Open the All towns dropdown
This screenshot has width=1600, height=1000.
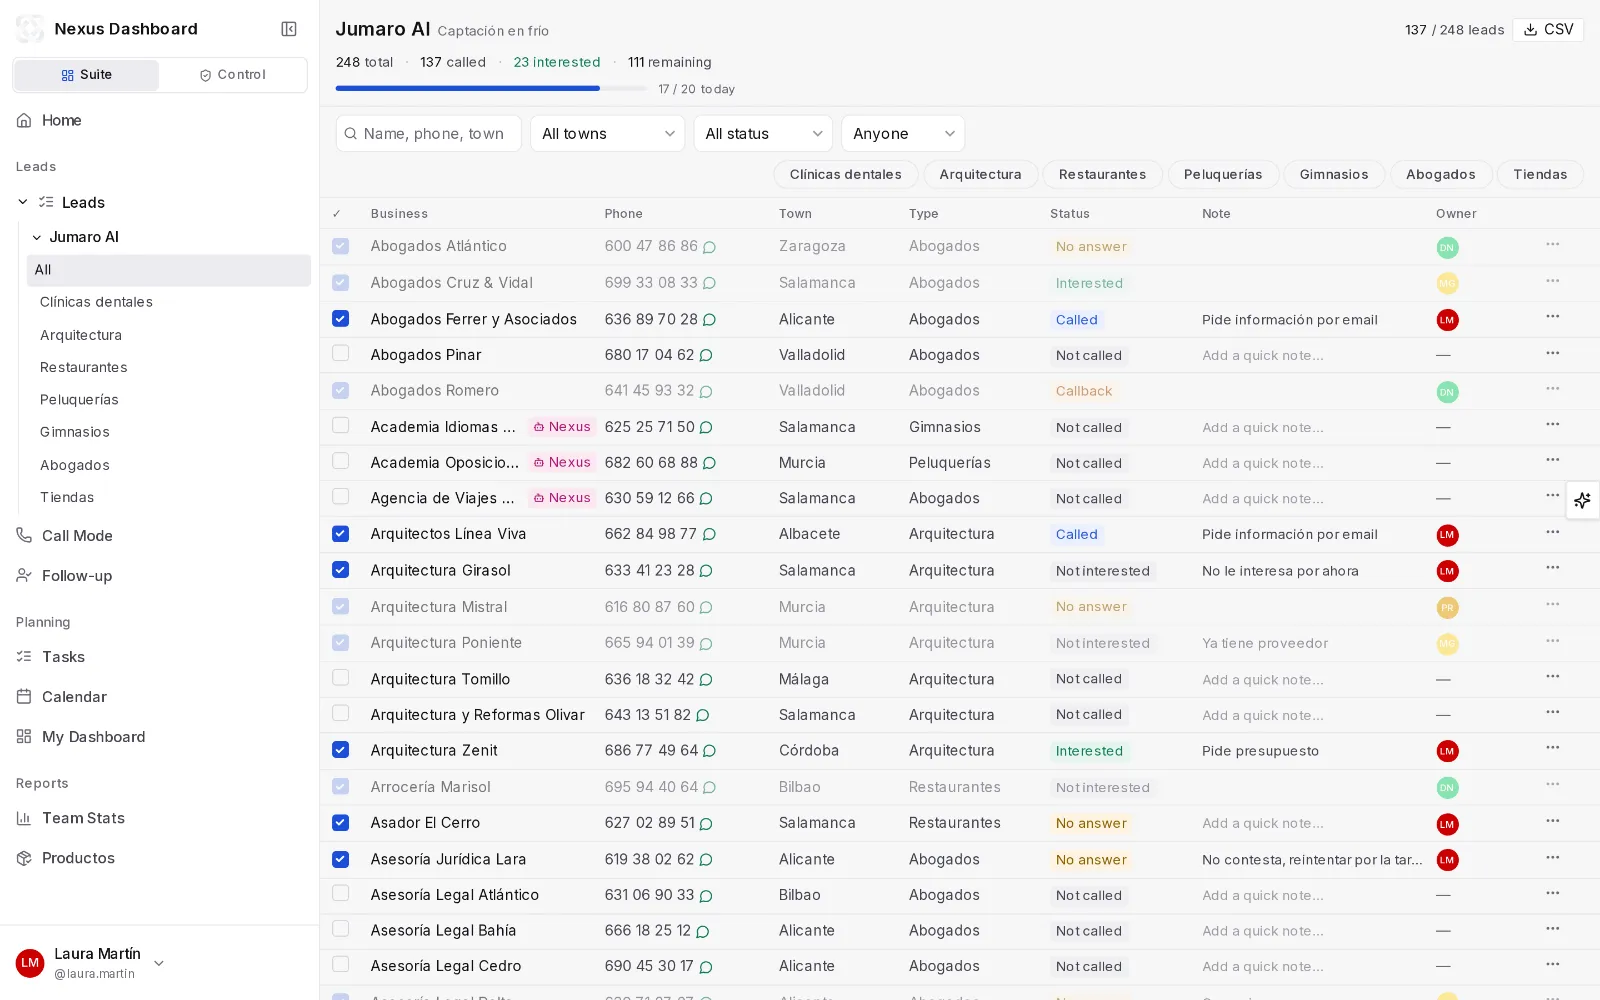click(x=607, y=133)
